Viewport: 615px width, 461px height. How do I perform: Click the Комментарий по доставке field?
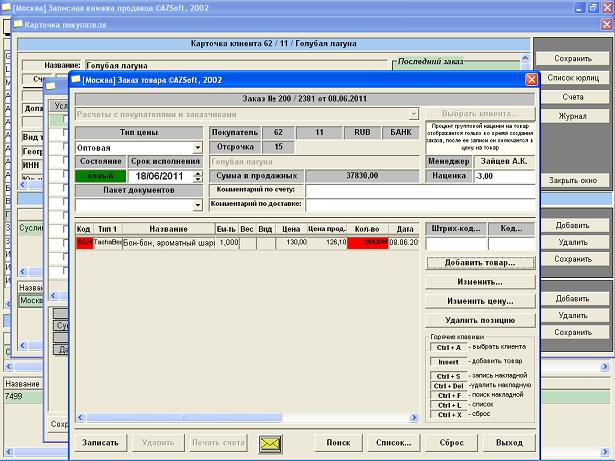(420, 205)
